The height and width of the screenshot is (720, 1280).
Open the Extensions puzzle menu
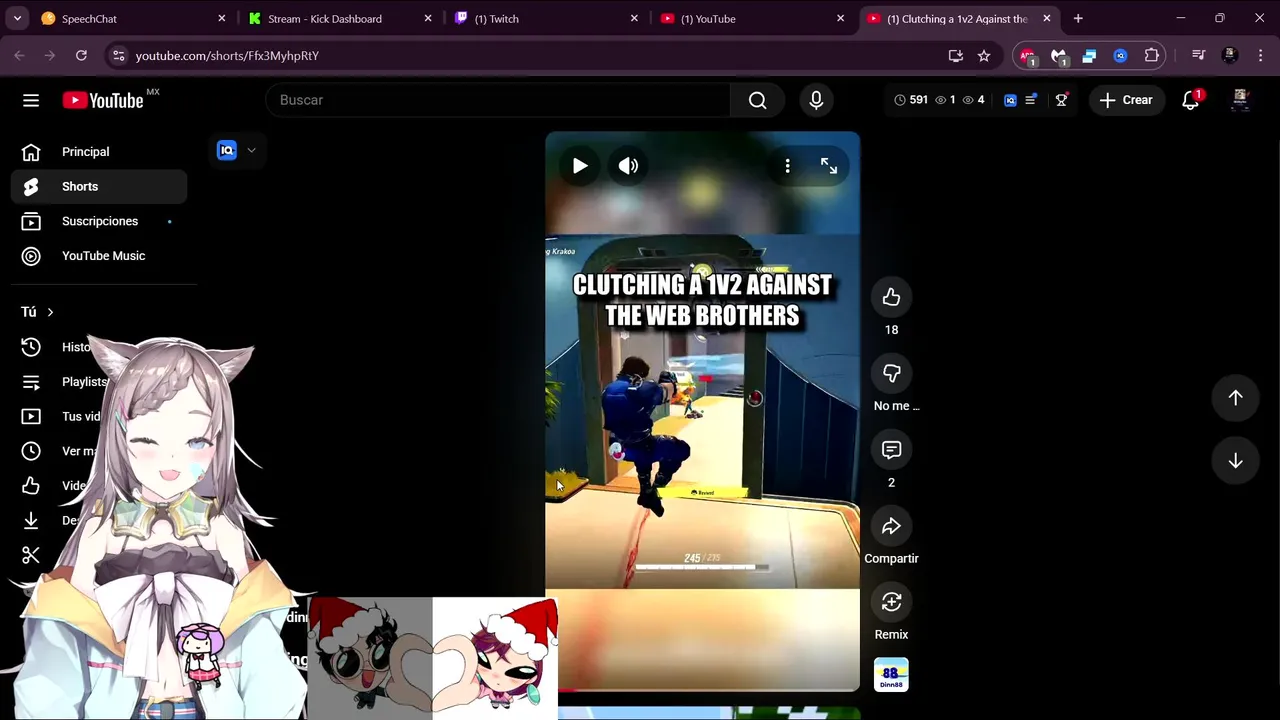[x=1152, y=56]
